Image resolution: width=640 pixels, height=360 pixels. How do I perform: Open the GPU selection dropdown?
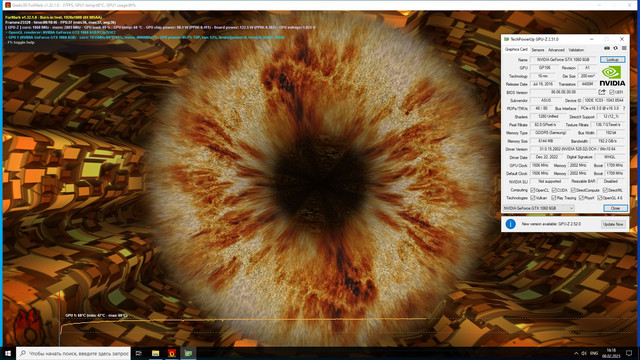coord(538,208)
